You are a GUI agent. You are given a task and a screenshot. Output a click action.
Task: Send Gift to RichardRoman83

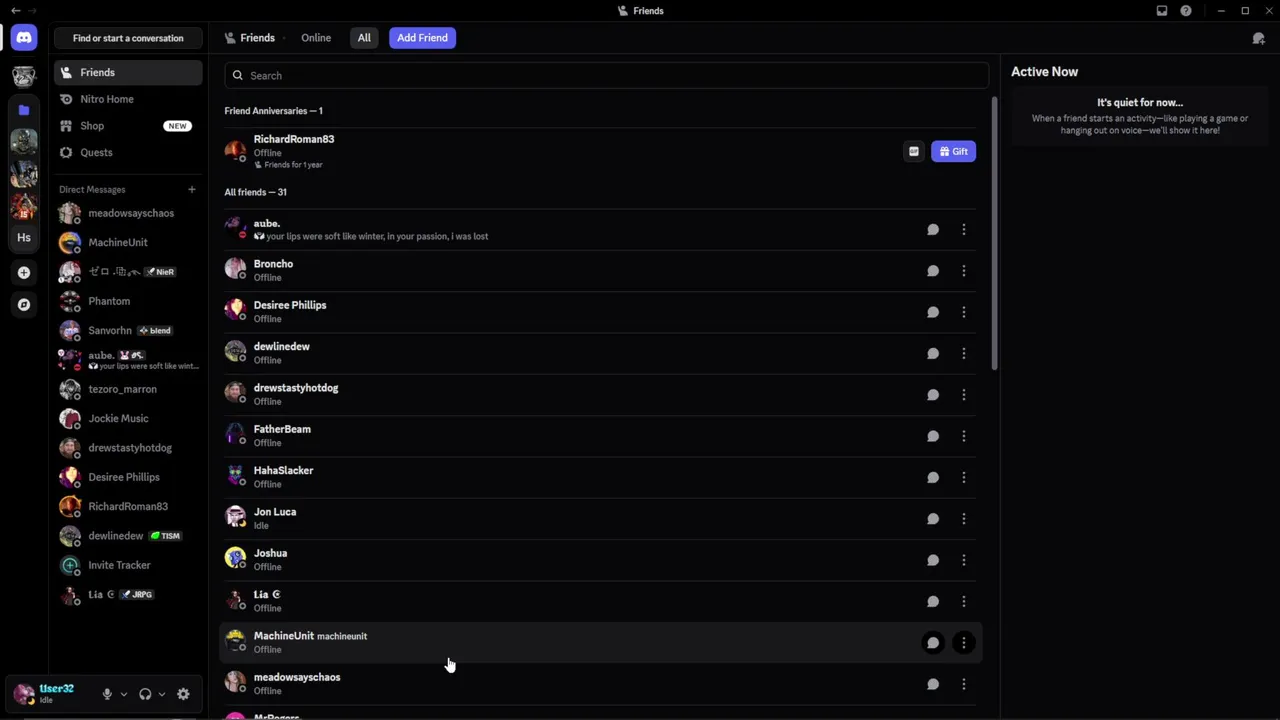953,151
